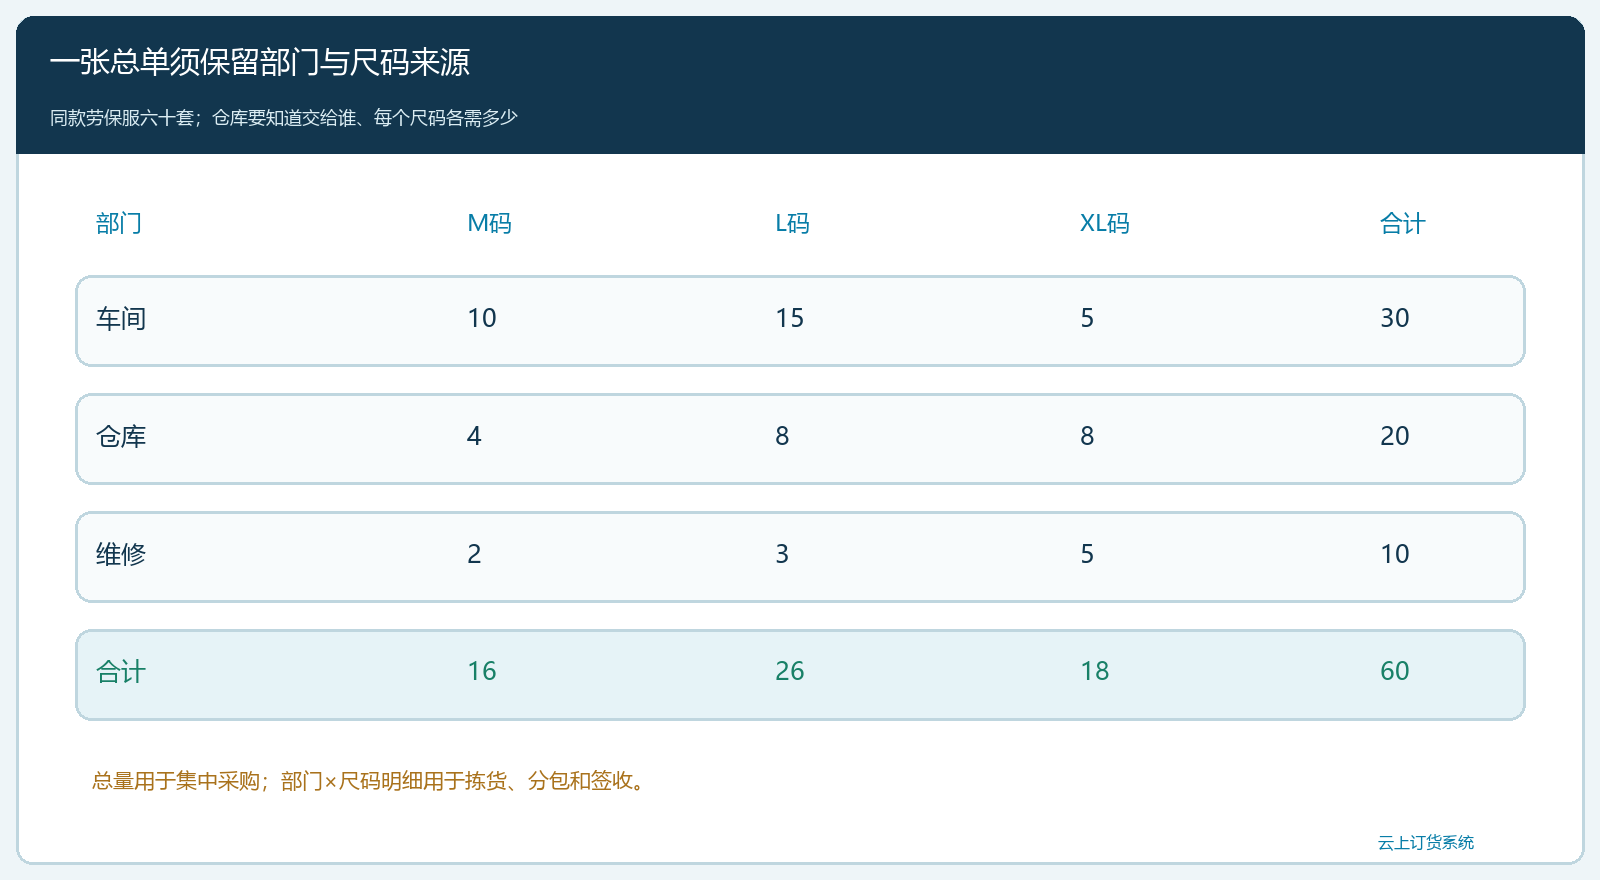Click M码 column total 16
1600x880 pixels.
[482, 671]
